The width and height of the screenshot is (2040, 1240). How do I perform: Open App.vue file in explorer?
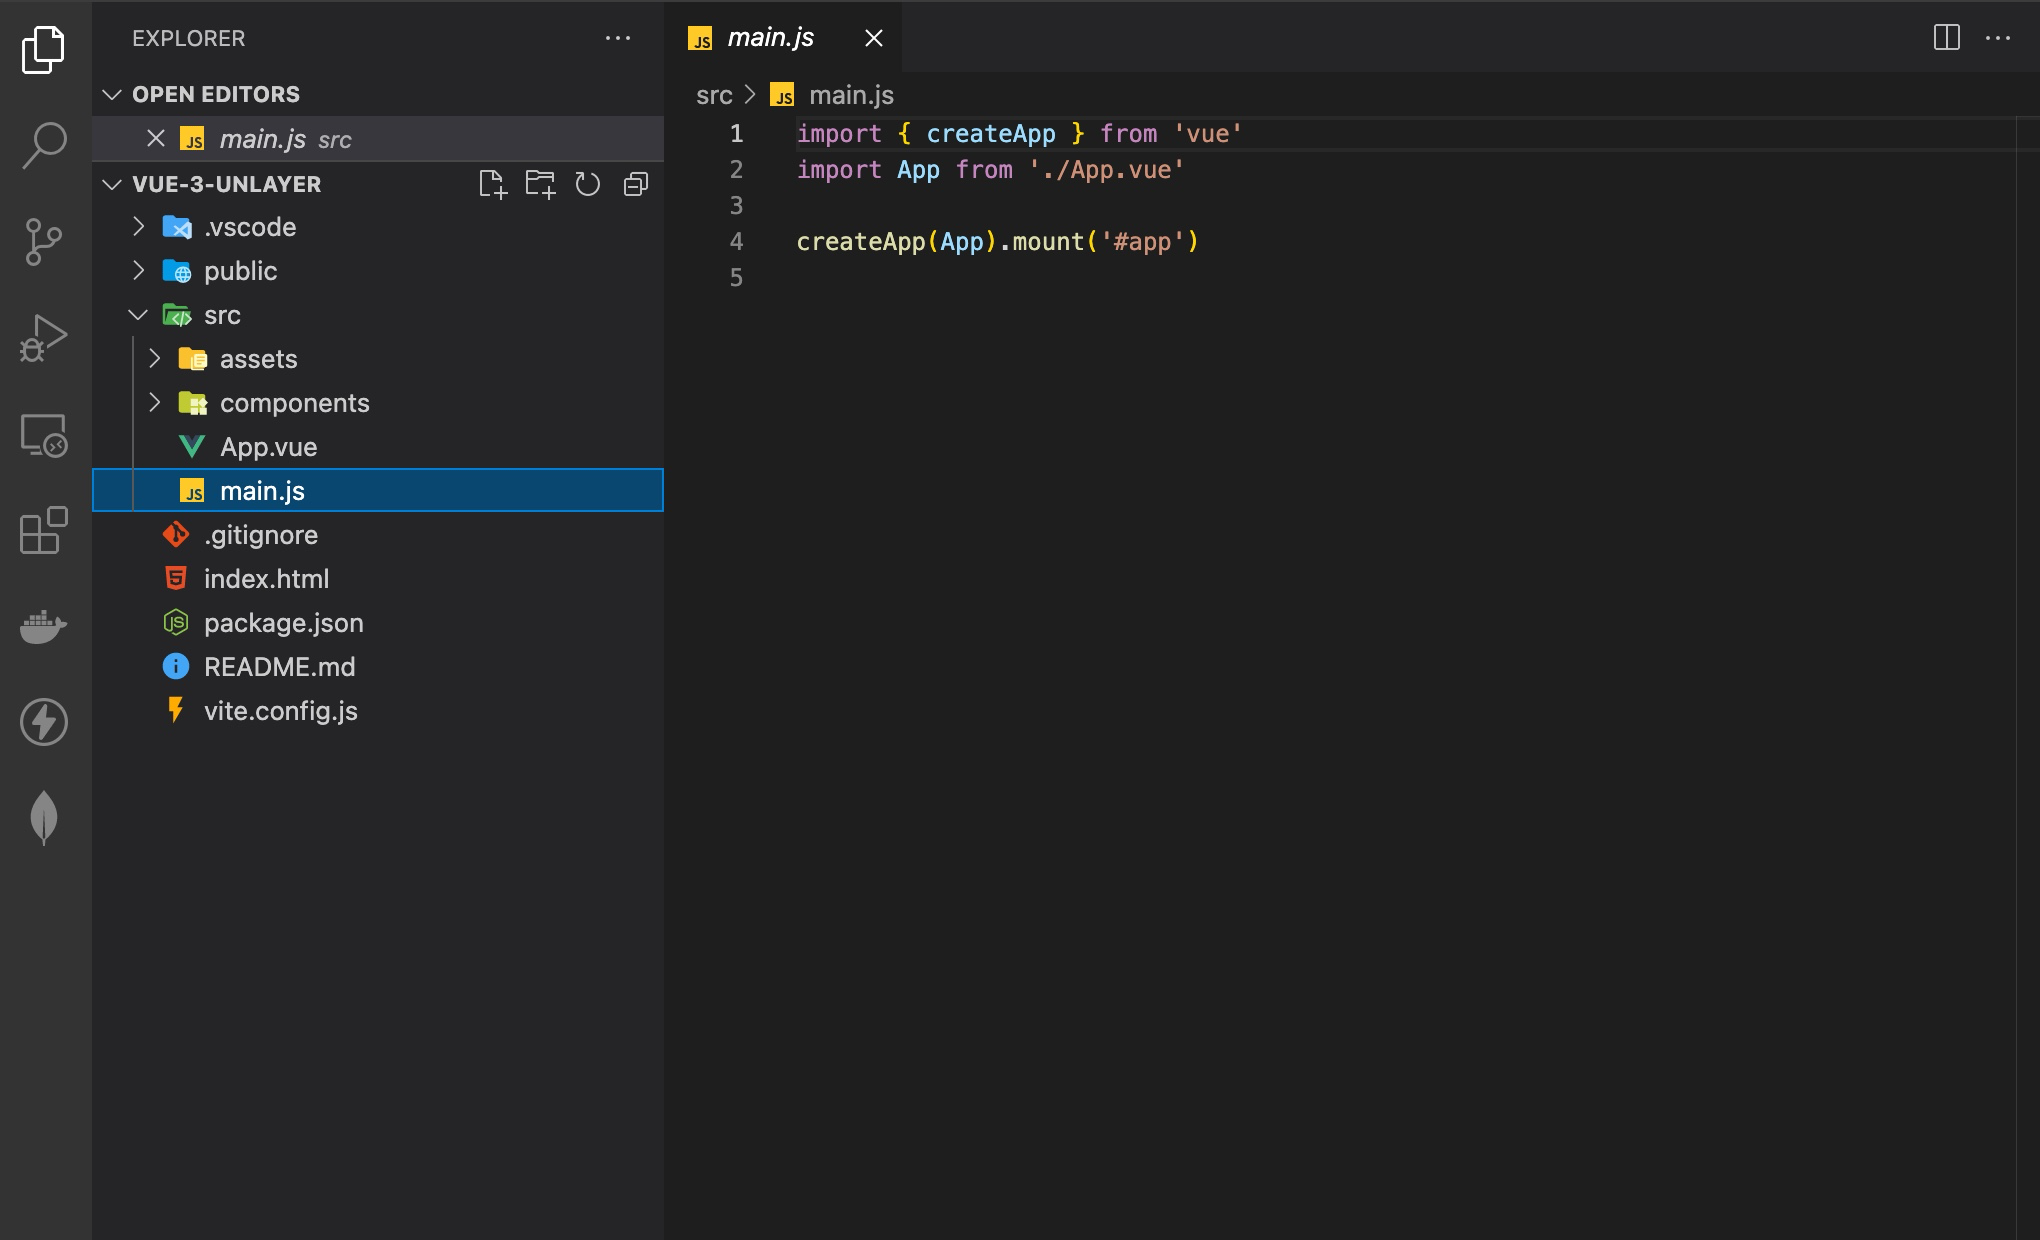pyautogui.click(x=378, y=447)
